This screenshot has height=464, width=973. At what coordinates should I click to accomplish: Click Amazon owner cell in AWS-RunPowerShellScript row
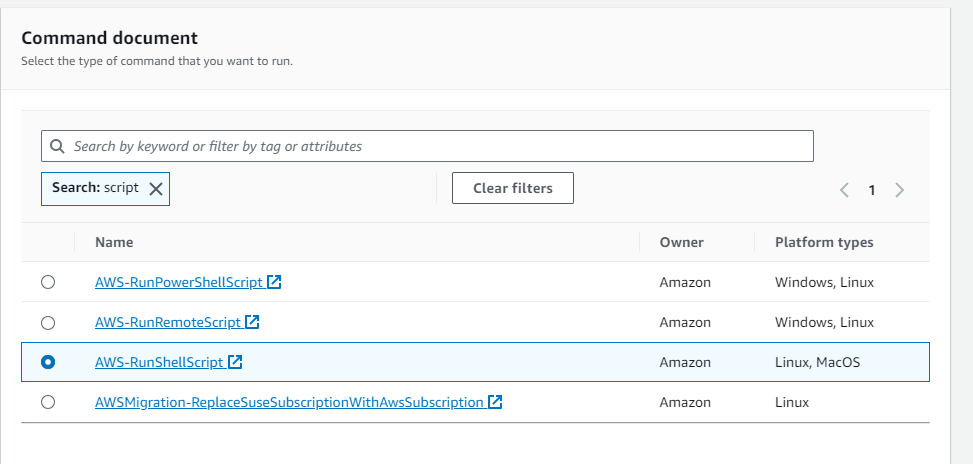pos(685,282)
